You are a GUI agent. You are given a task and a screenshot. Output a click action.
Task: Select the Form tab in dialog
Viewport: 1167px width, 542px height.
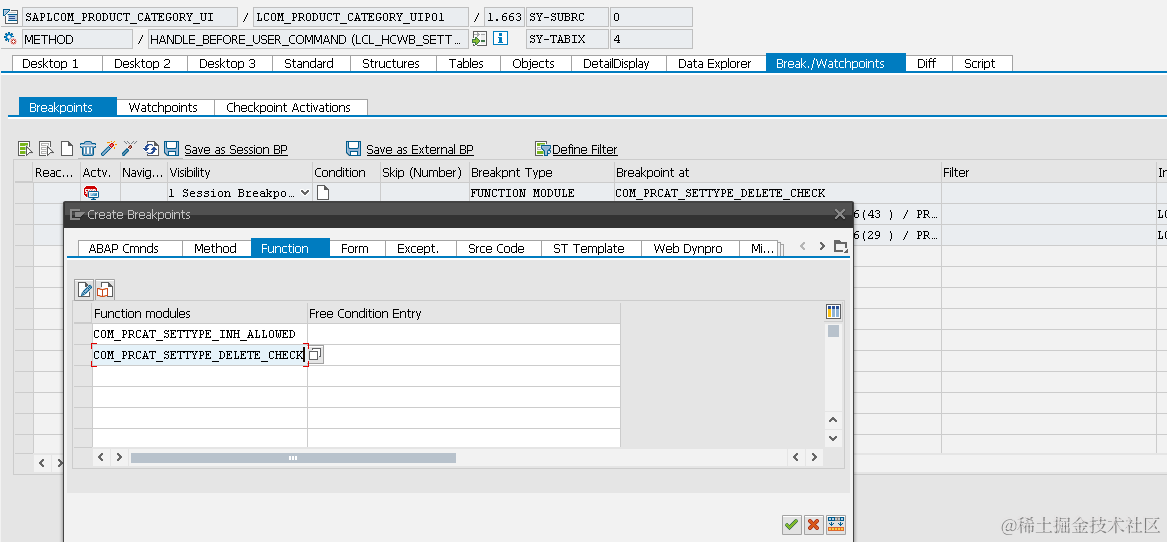click(x=354, y=249)
